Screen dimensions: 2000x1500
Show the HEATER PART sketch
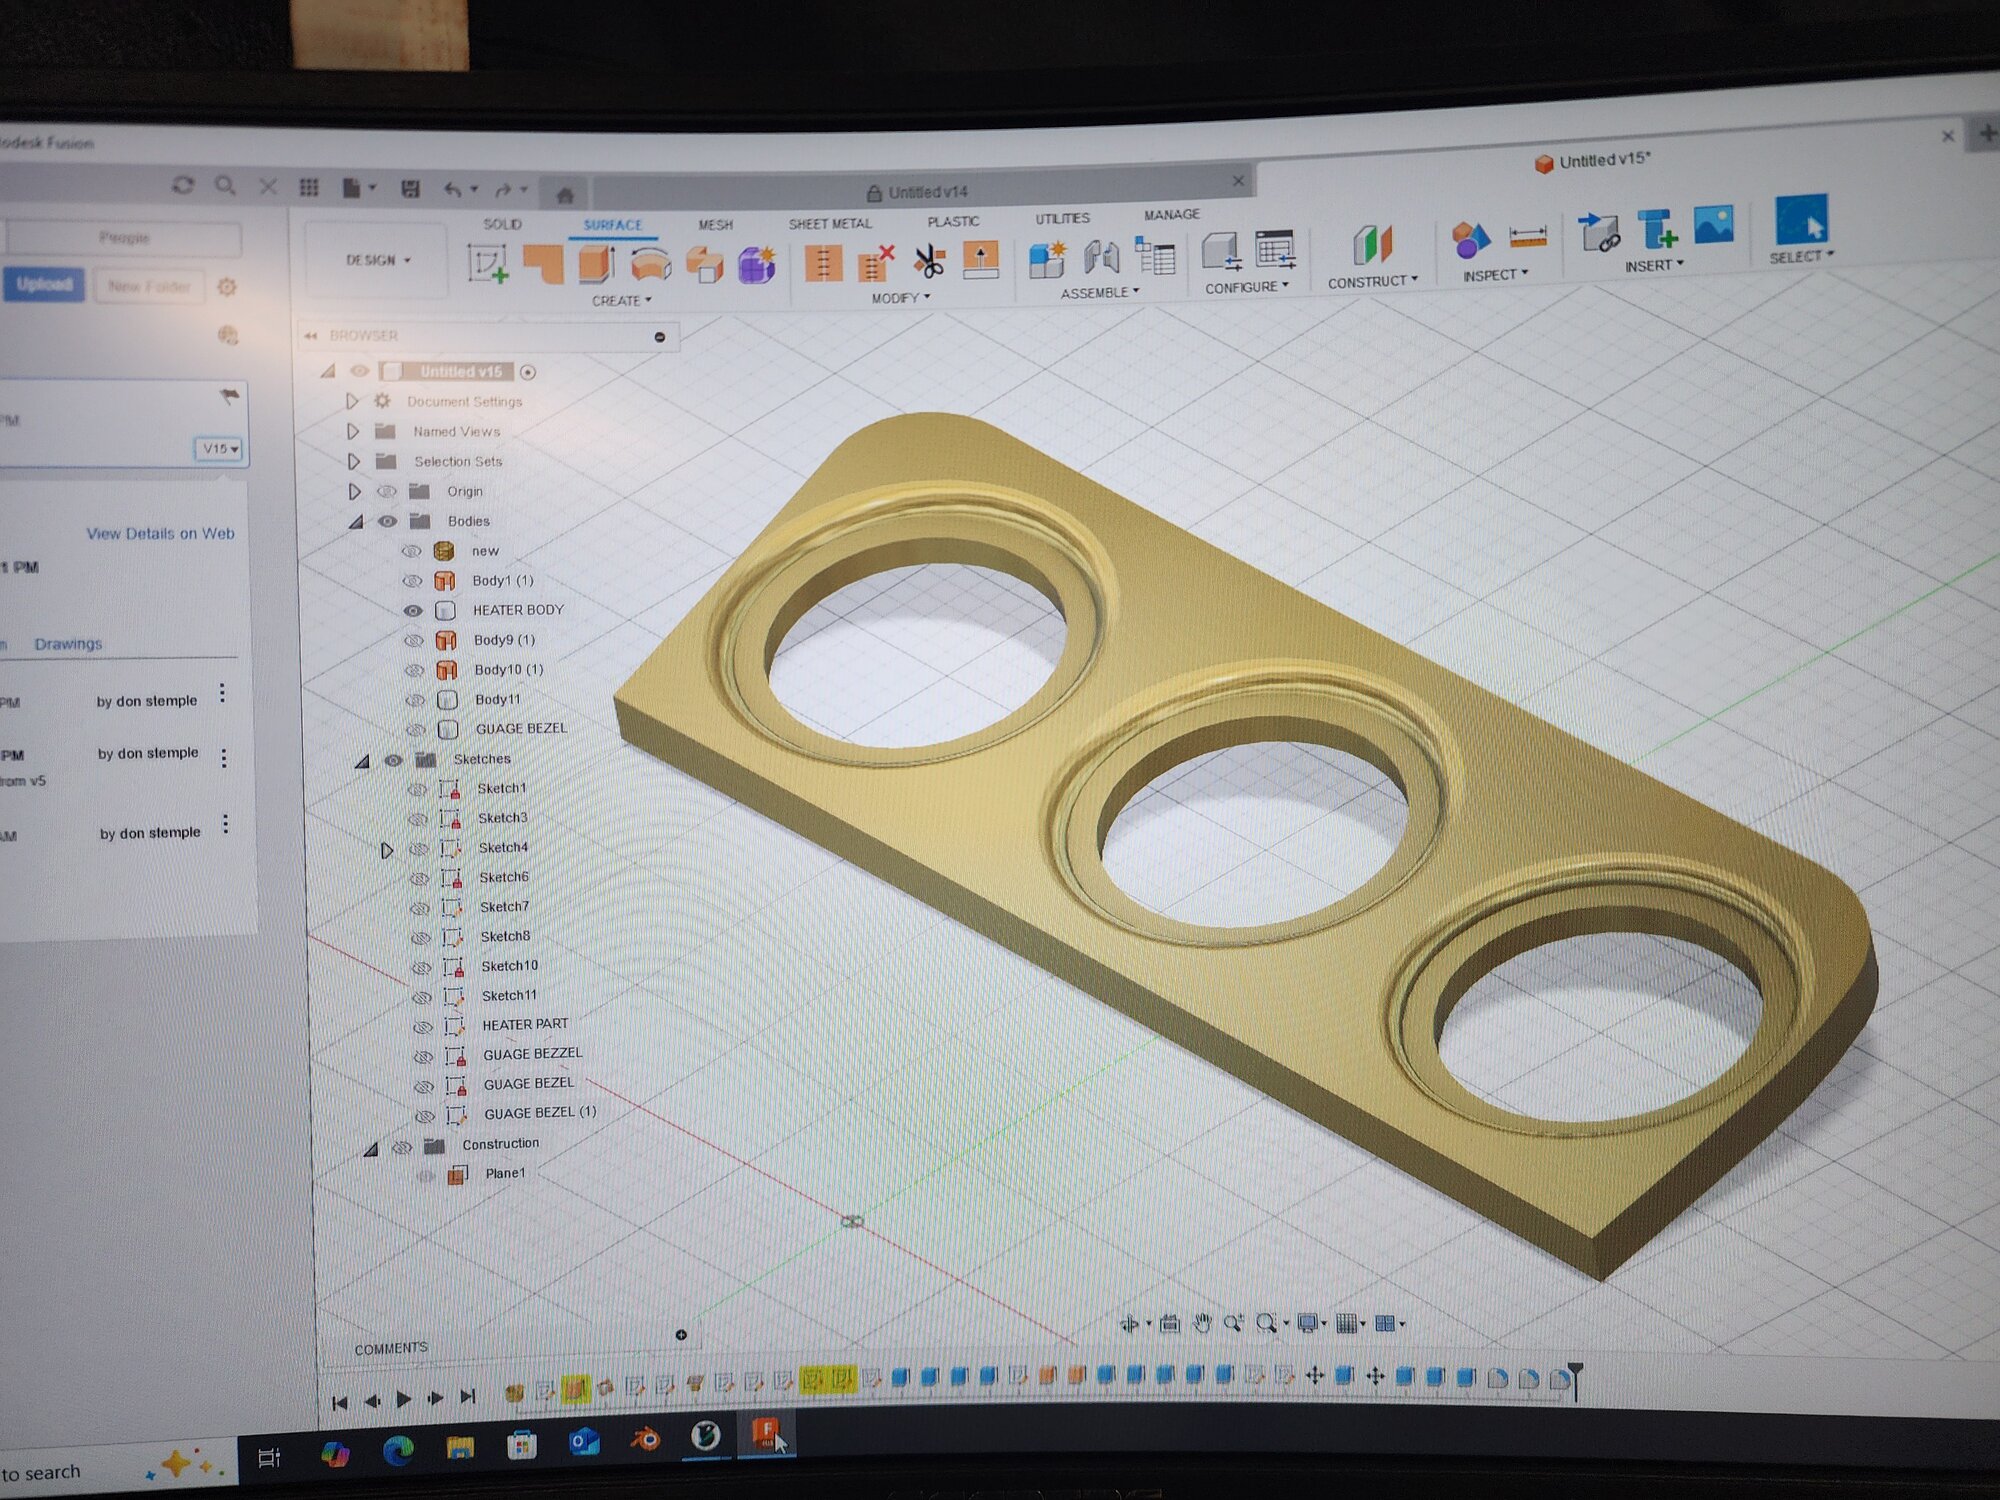tap(423, 1027)
